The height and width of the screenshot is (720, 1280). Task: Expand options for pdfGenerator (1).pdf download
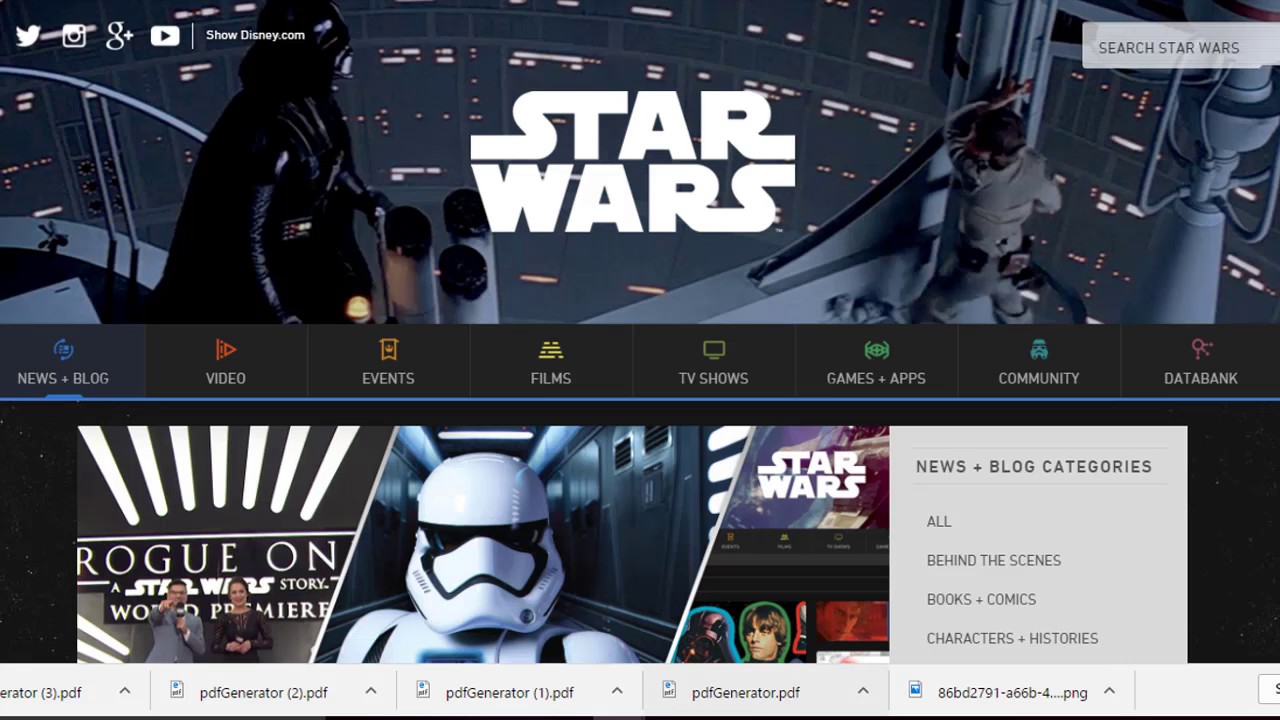(x=617, y=691)
